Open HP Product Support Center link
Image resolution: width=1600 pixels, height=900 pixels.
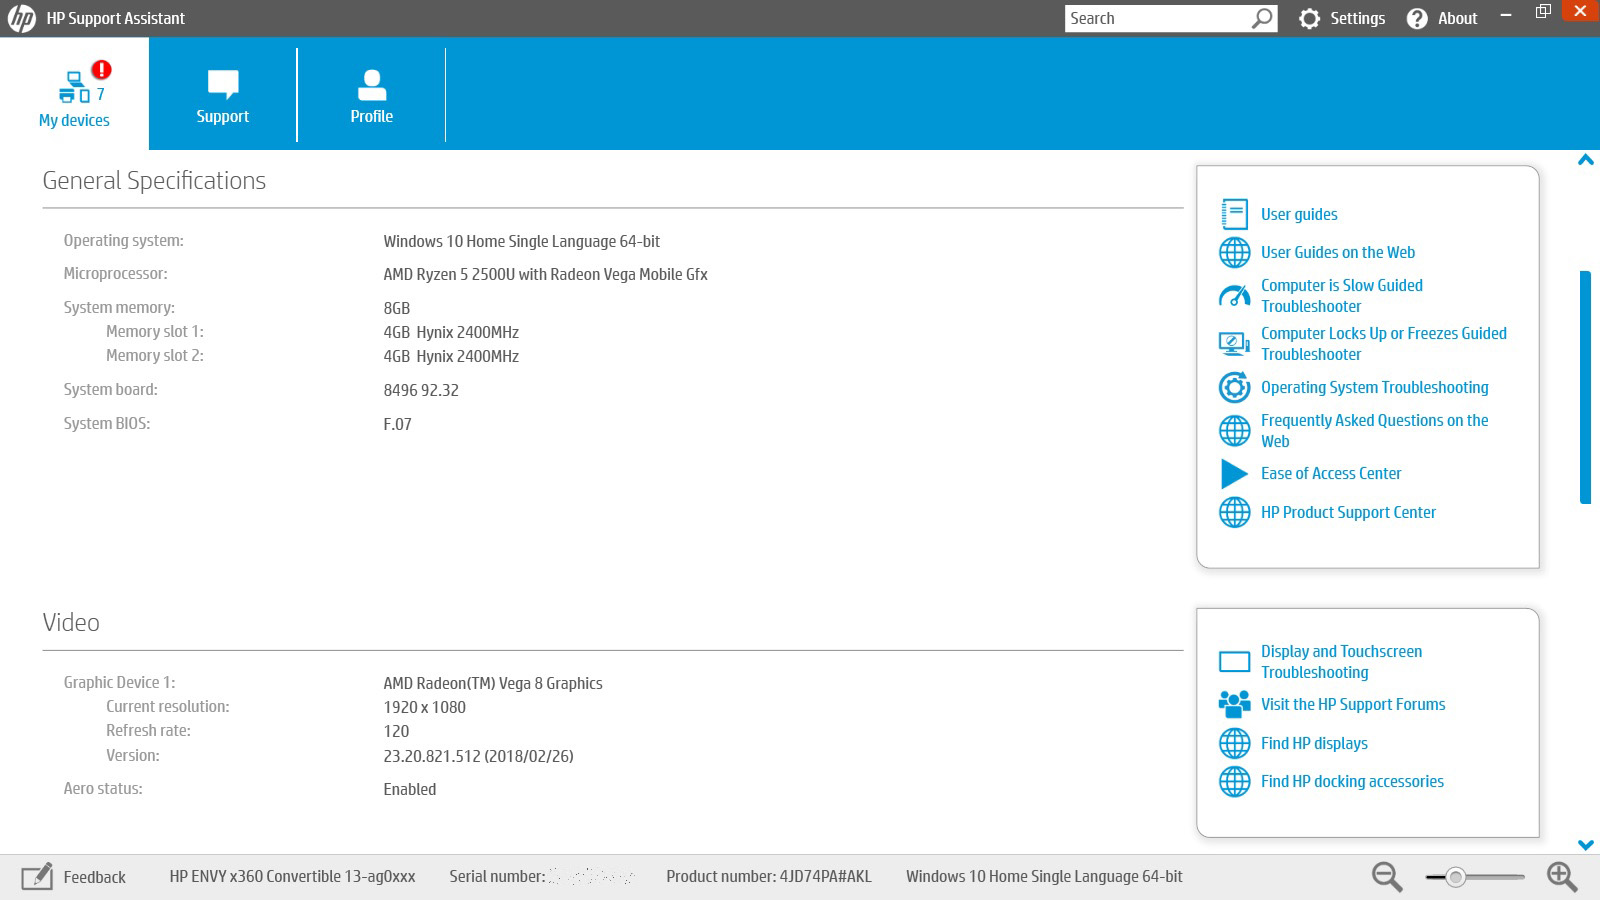(x=1348, y=512)
